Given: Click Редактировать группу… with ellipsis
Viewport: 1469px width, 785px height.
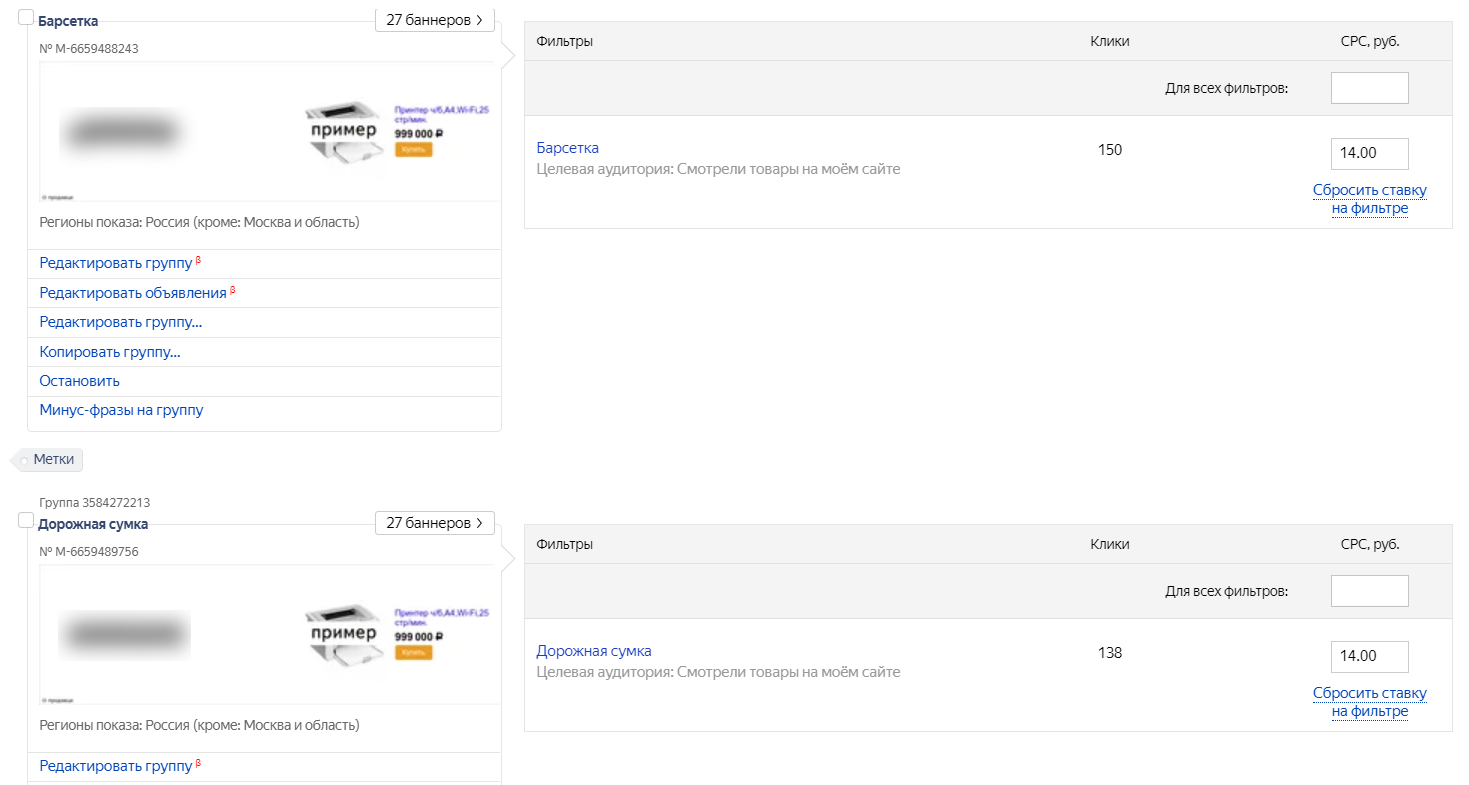Looking at the screenshot, I should (121, 322).
